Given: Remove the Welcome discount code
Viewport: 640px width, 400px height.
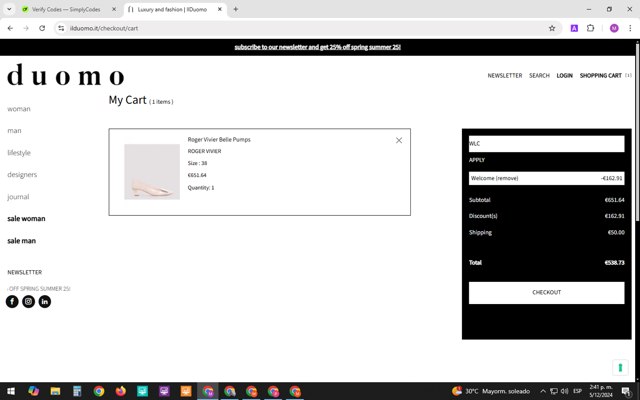Looking at the screenshot, I should point(507,178).
